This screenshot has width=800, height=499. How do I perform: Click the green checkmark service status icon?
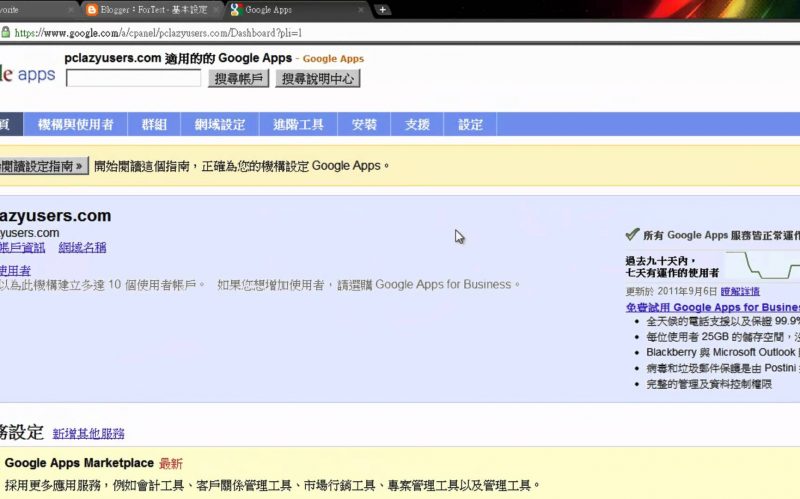point(631,234)
